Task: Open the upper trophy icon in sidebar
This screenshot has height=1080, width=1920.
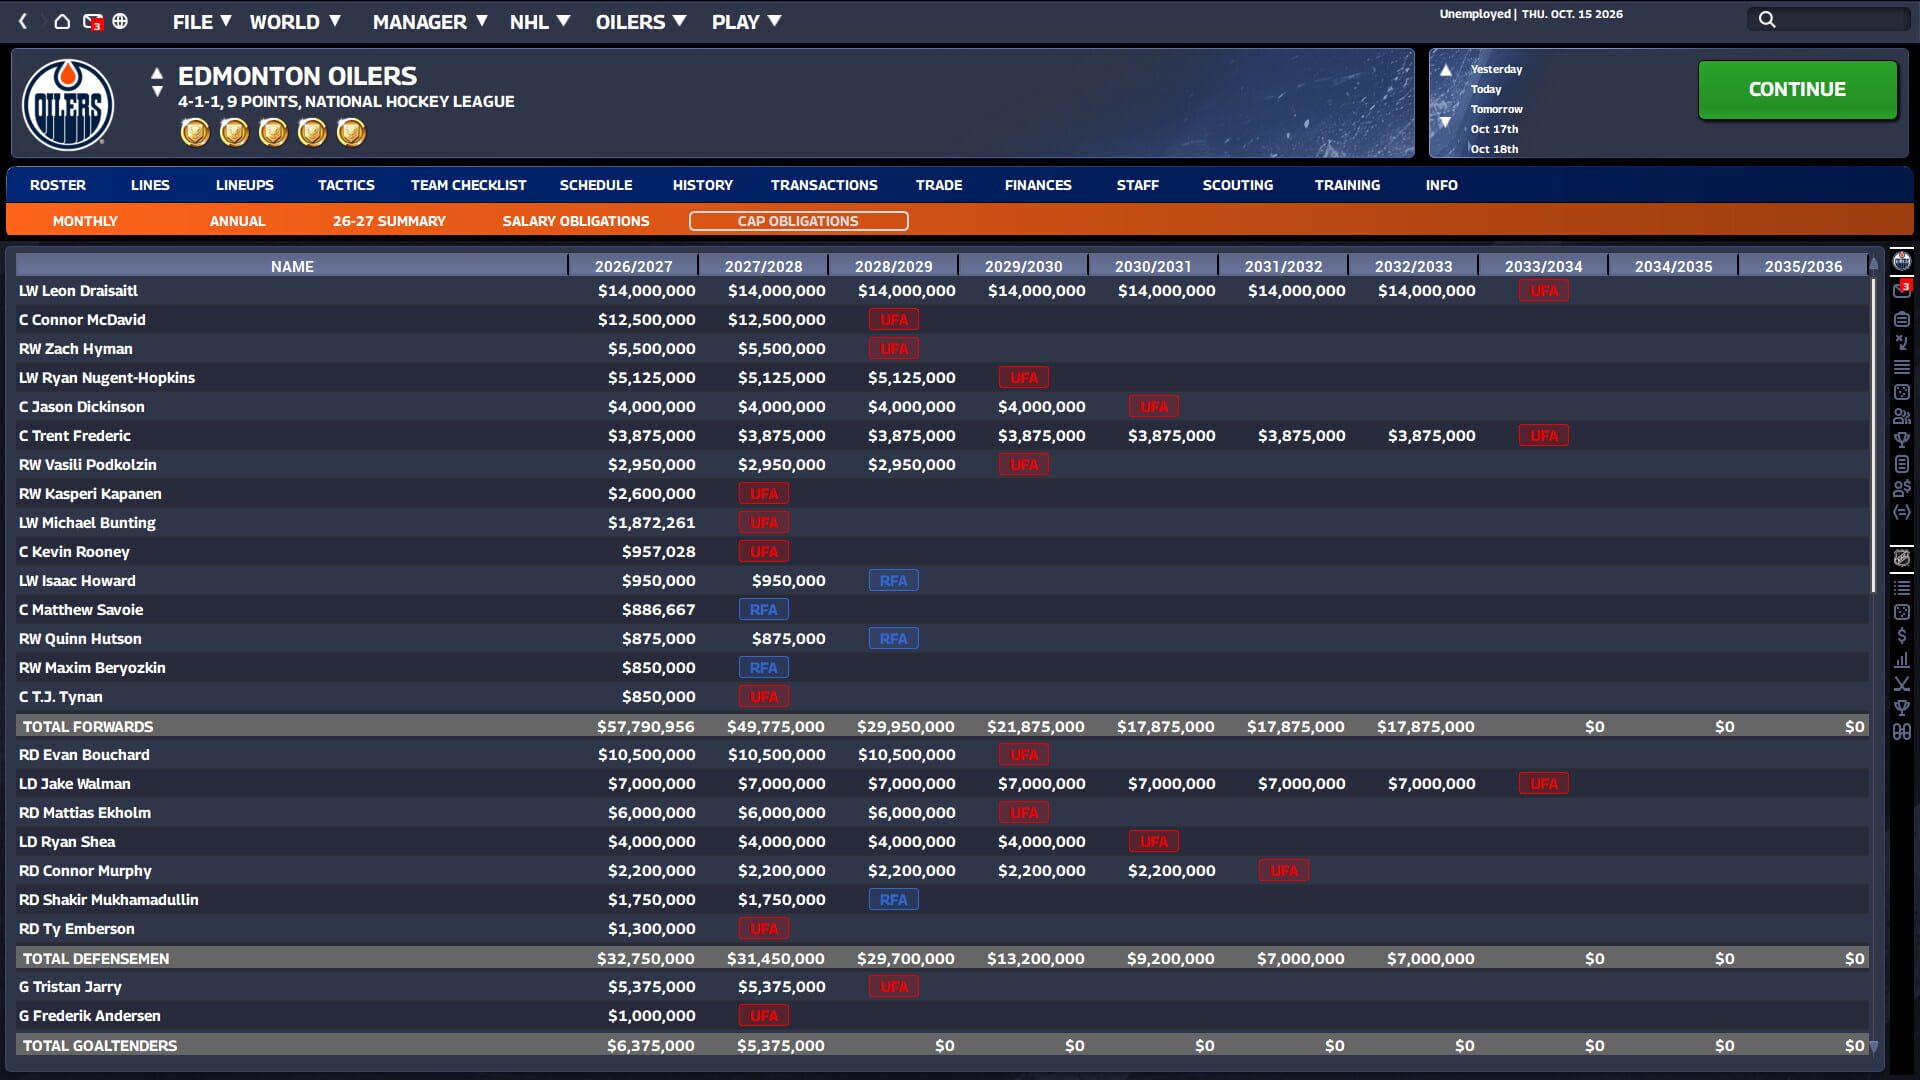Action: coord(1901,440)
